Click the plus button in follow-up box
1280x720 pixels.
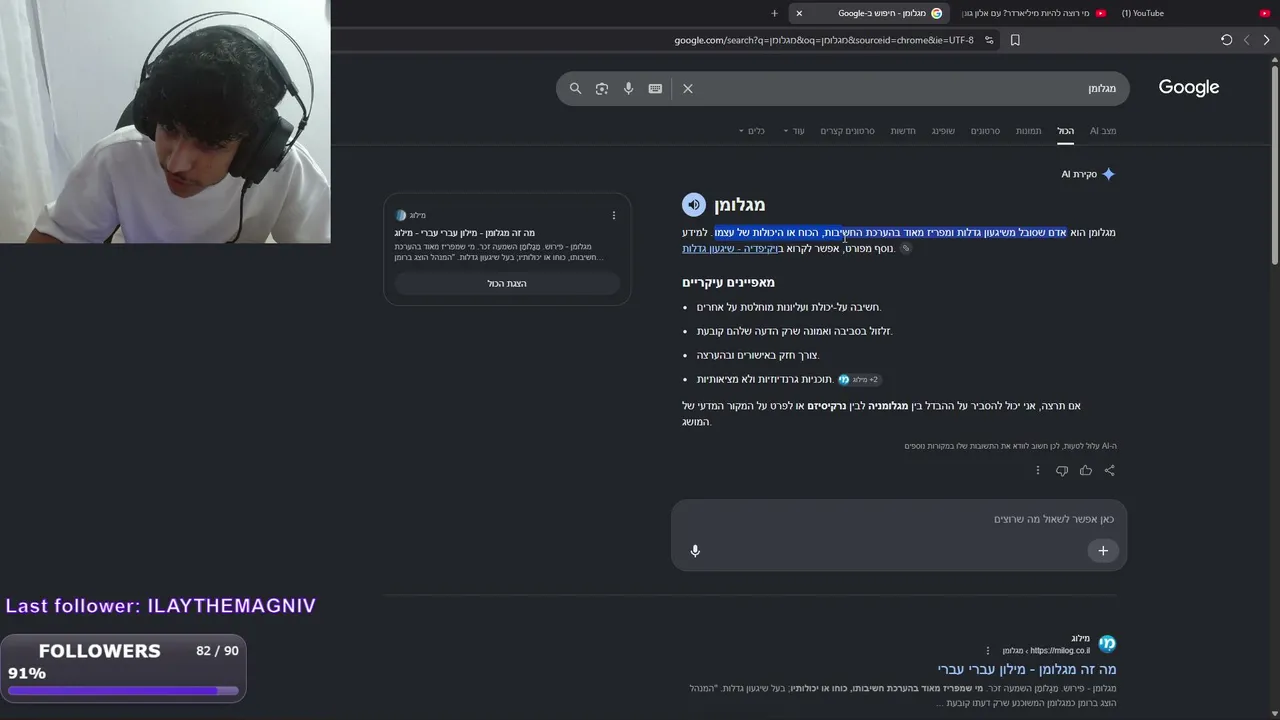[1103, 550]
